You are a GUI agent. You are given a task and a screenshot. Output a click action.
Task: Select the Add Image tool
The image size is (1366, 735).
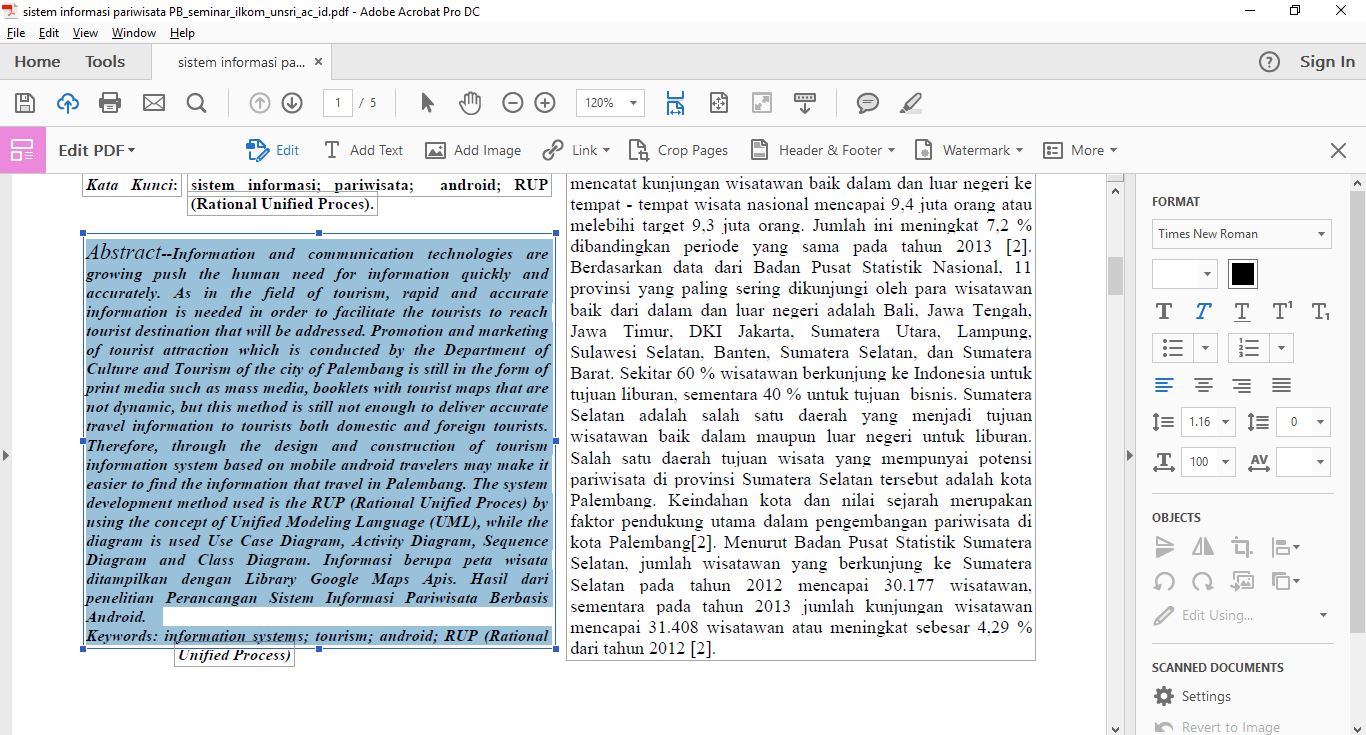(473, 150)
